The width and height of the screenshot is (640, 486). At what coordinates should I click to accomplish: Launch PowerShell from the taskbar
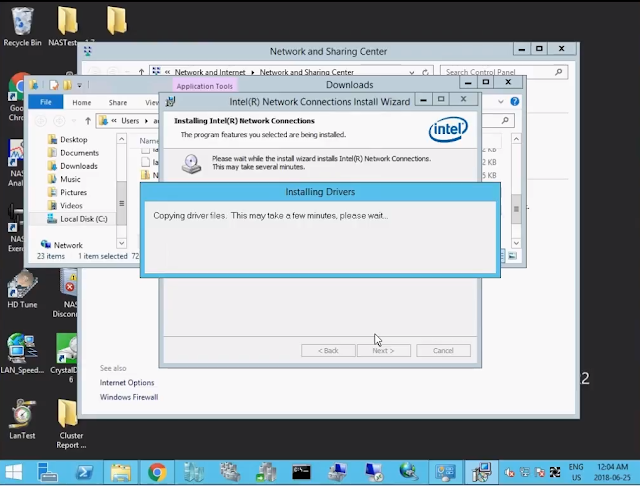pos(84,473)
